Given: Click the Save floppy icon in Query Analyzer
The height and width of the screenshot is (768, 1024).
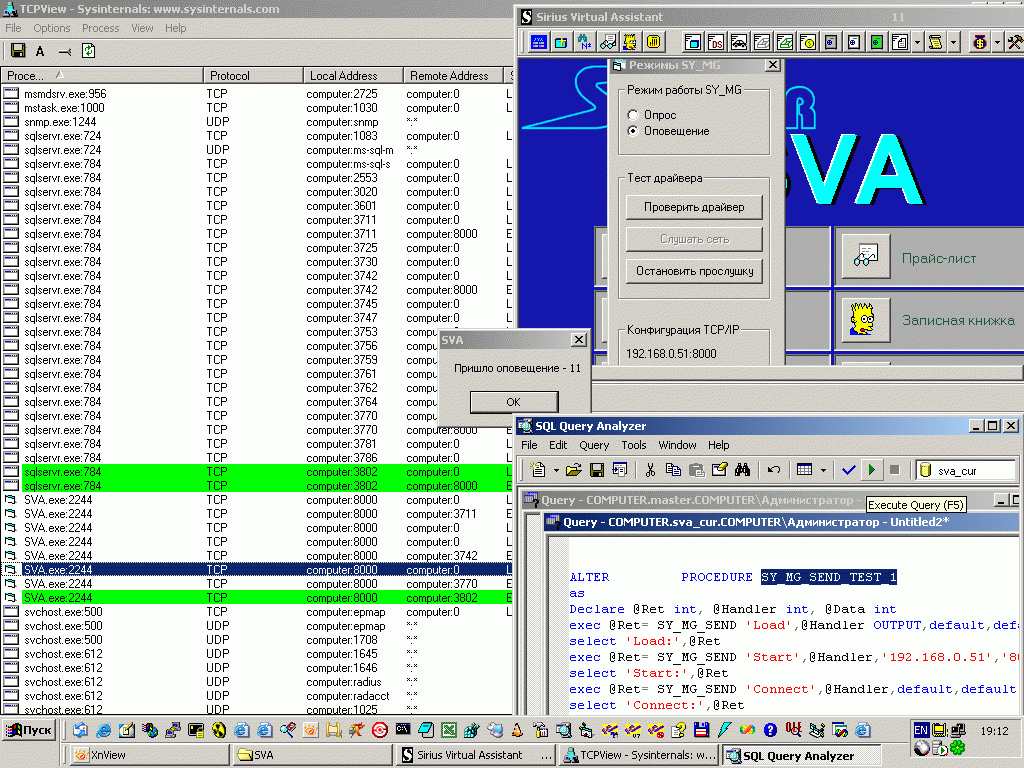Looking at the screenshot, I should [596, 470].
